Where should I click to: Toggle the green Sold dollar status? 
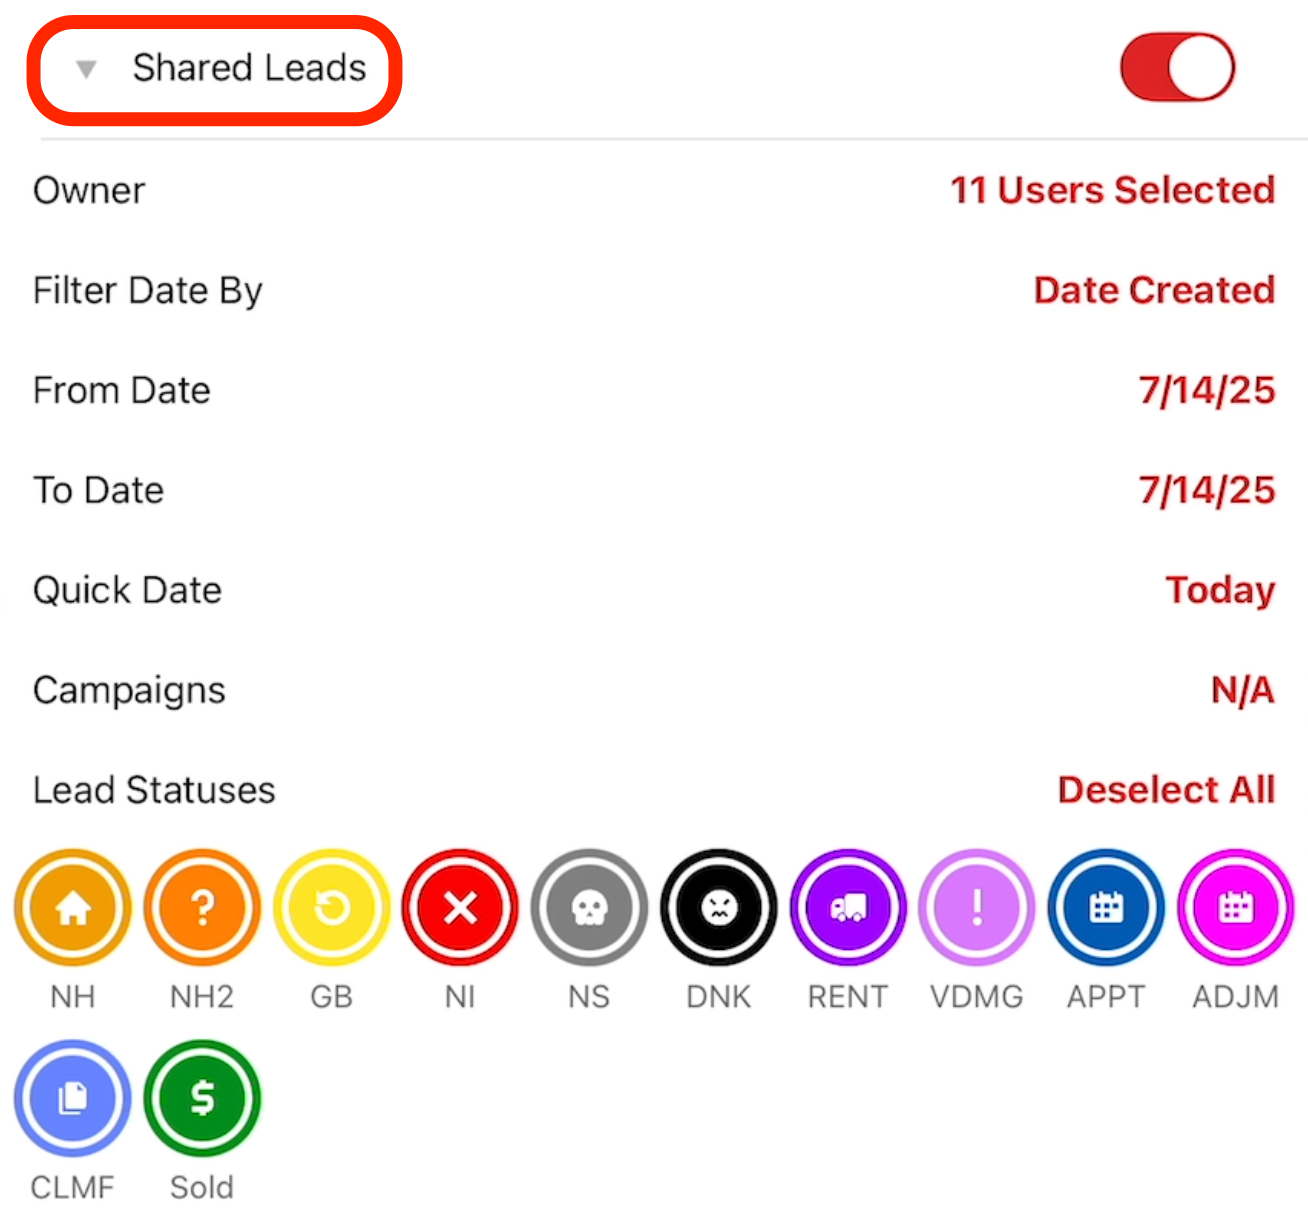[202, 1098]
